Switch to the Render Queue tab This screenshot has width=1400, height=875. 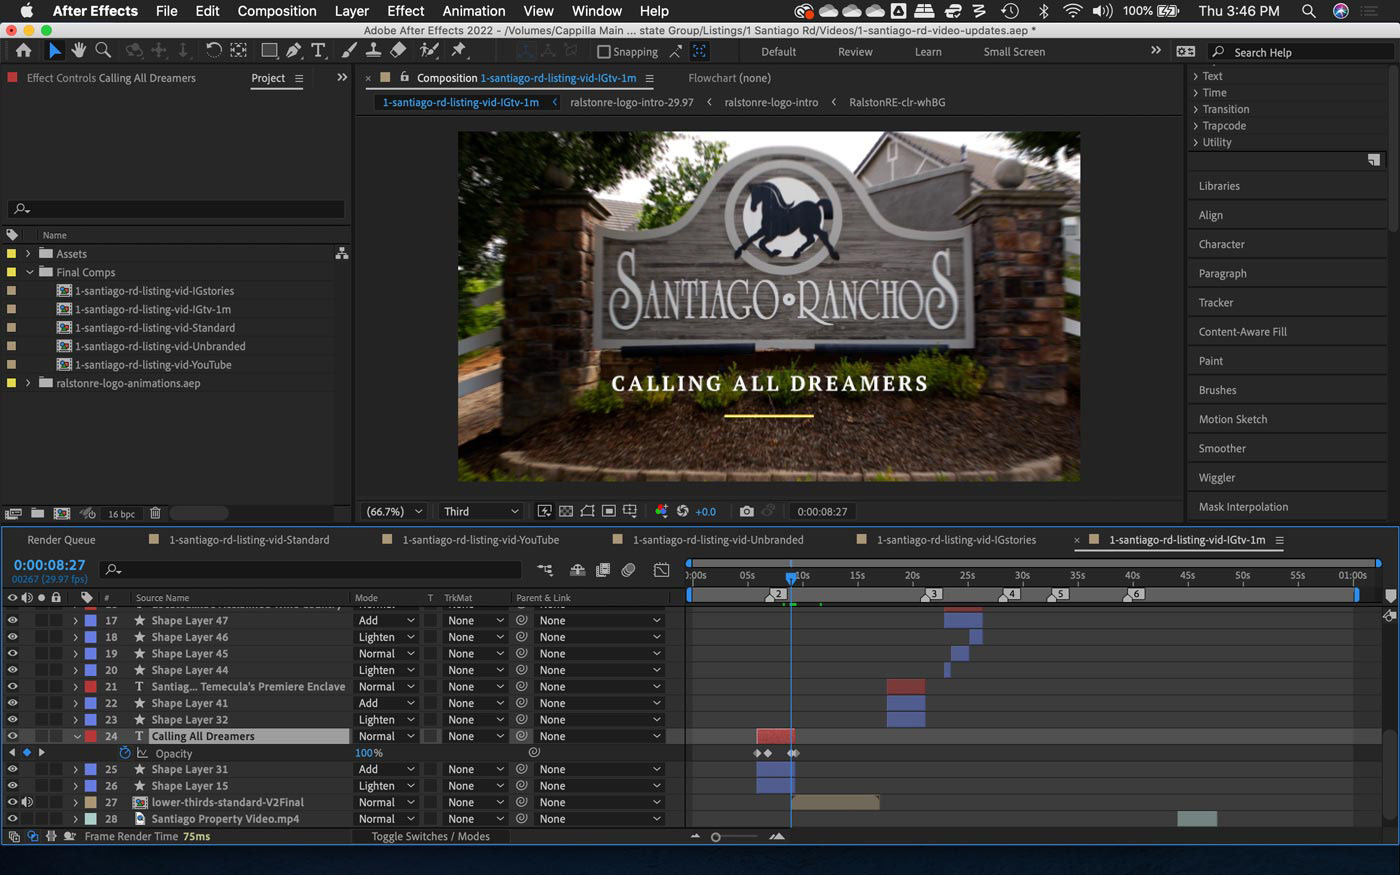pos(61,540)
